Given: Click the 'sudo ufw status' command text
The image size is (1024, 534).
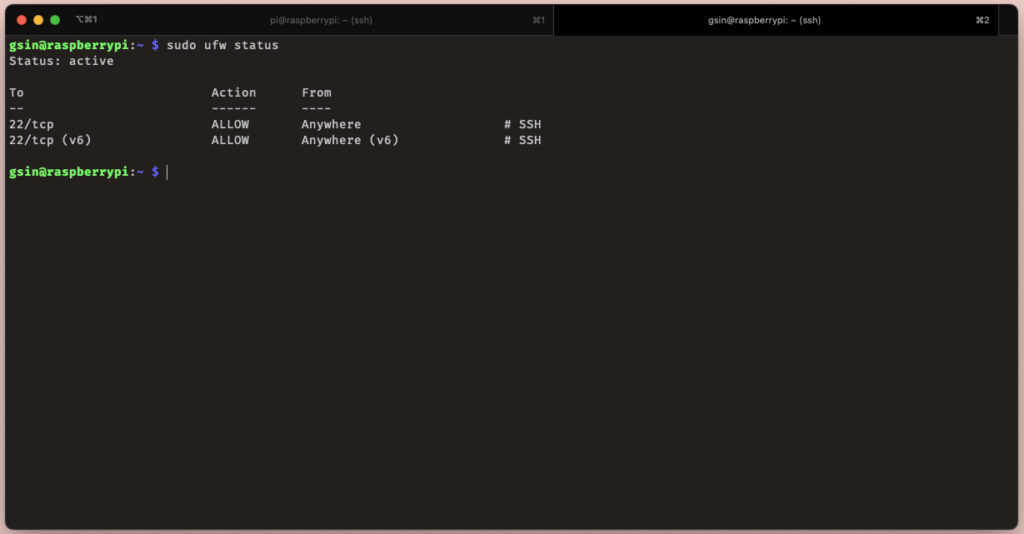Looking at the screenshot, I should pos(223,45).
